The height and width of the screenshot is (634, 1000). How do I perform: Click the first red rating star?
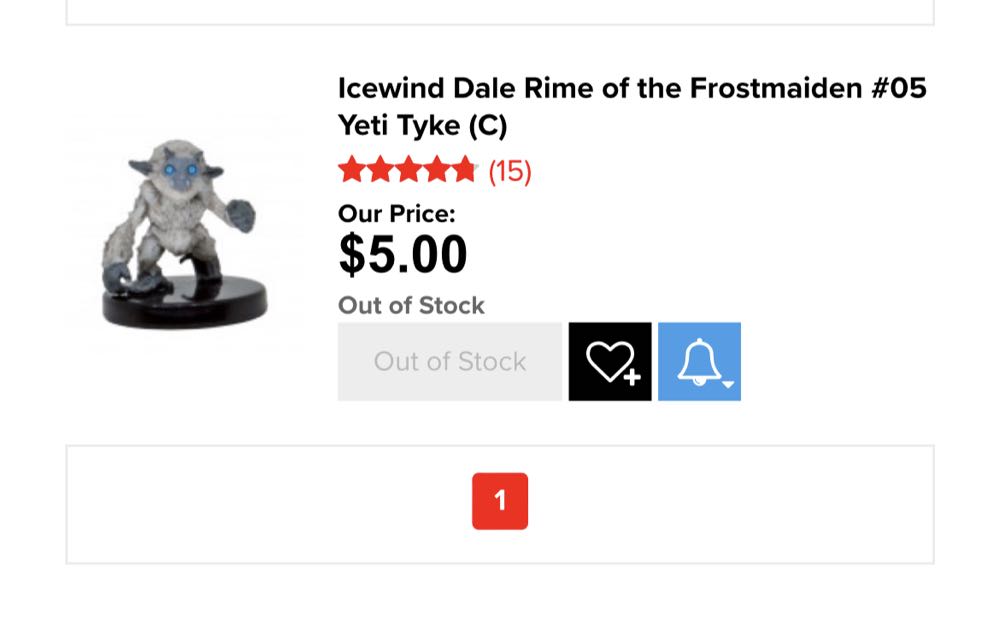(352, 170)
